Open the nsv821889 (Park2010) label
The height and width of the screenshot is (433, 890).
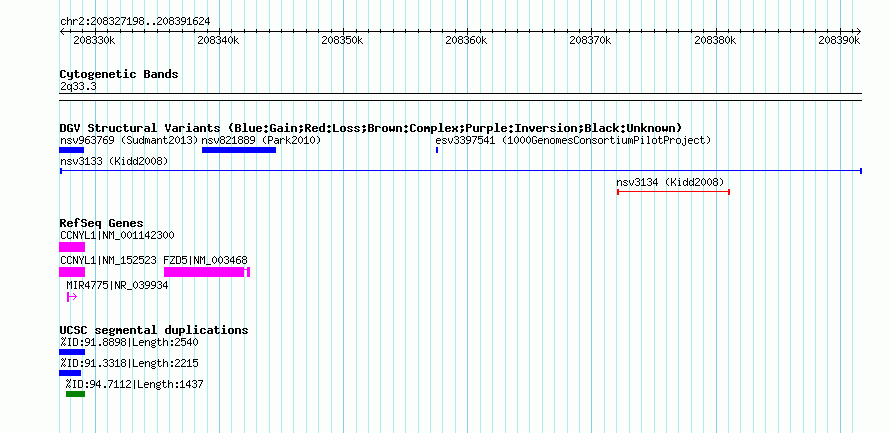262,140
